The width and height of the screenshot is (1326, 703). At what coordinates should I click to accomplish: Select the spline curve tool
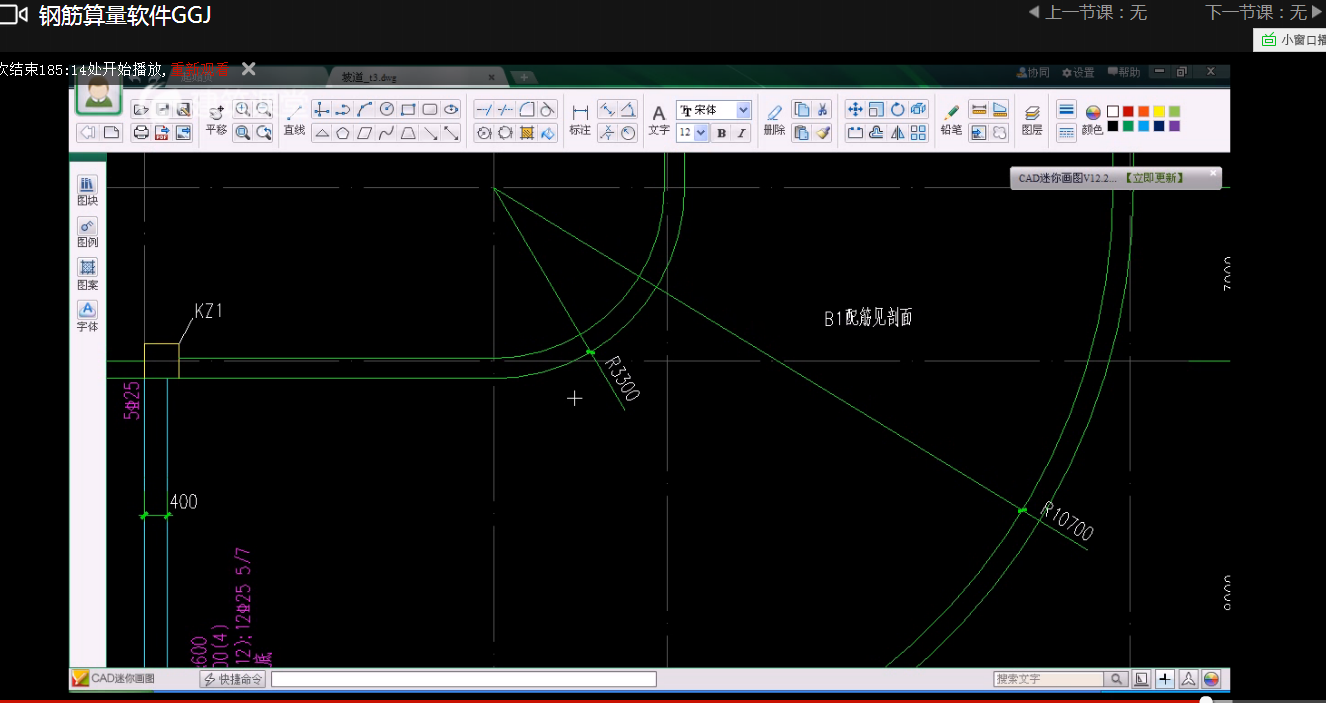point(386,132)
